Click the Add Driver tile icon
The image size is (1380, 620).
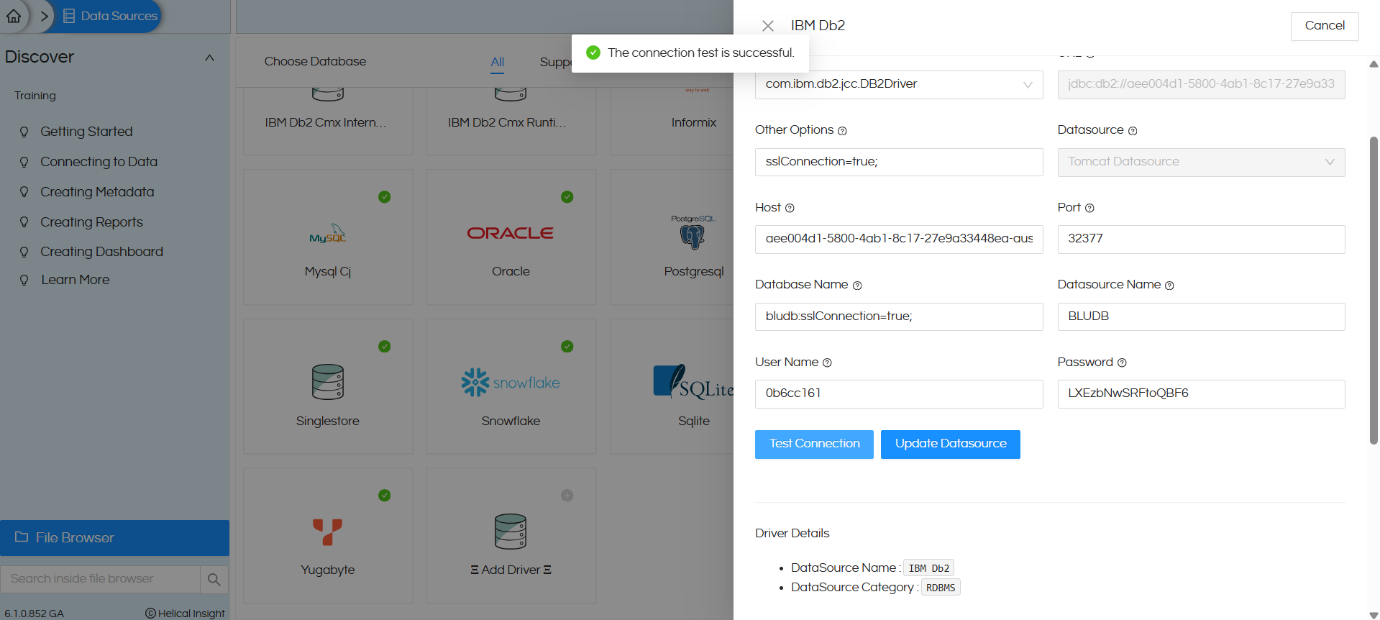coord(510,530)
